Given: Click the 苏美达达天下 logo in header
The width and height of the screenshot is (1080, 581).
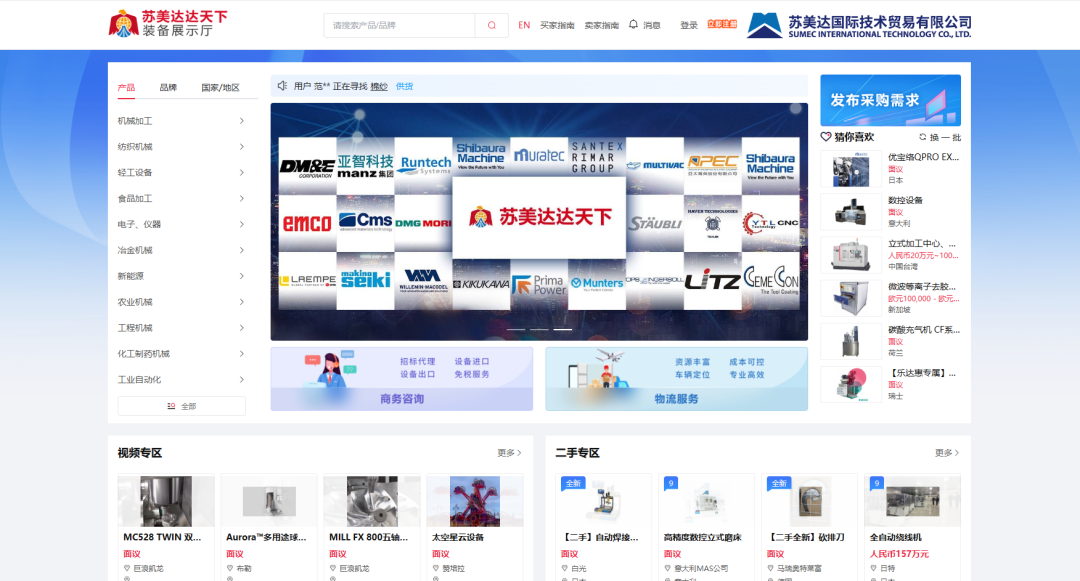Looking at the screenshot, I should [x=167, y=23].
